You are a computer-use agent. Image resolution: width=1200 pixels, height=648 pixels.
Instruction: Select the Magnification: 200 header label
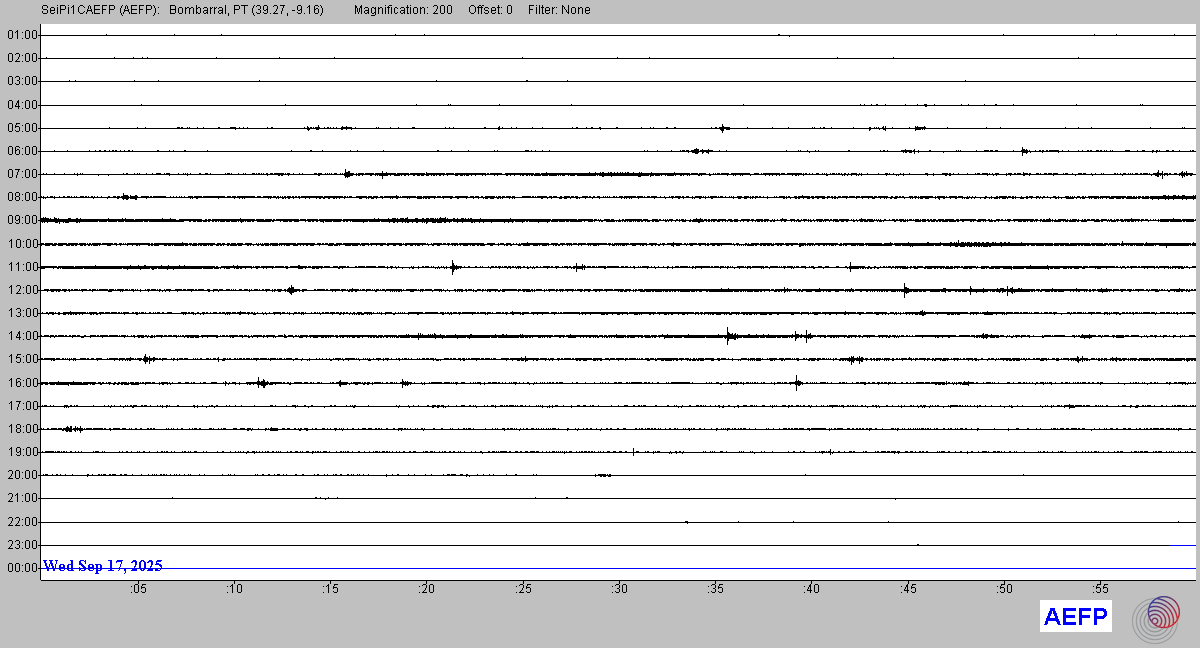point(403,10)
